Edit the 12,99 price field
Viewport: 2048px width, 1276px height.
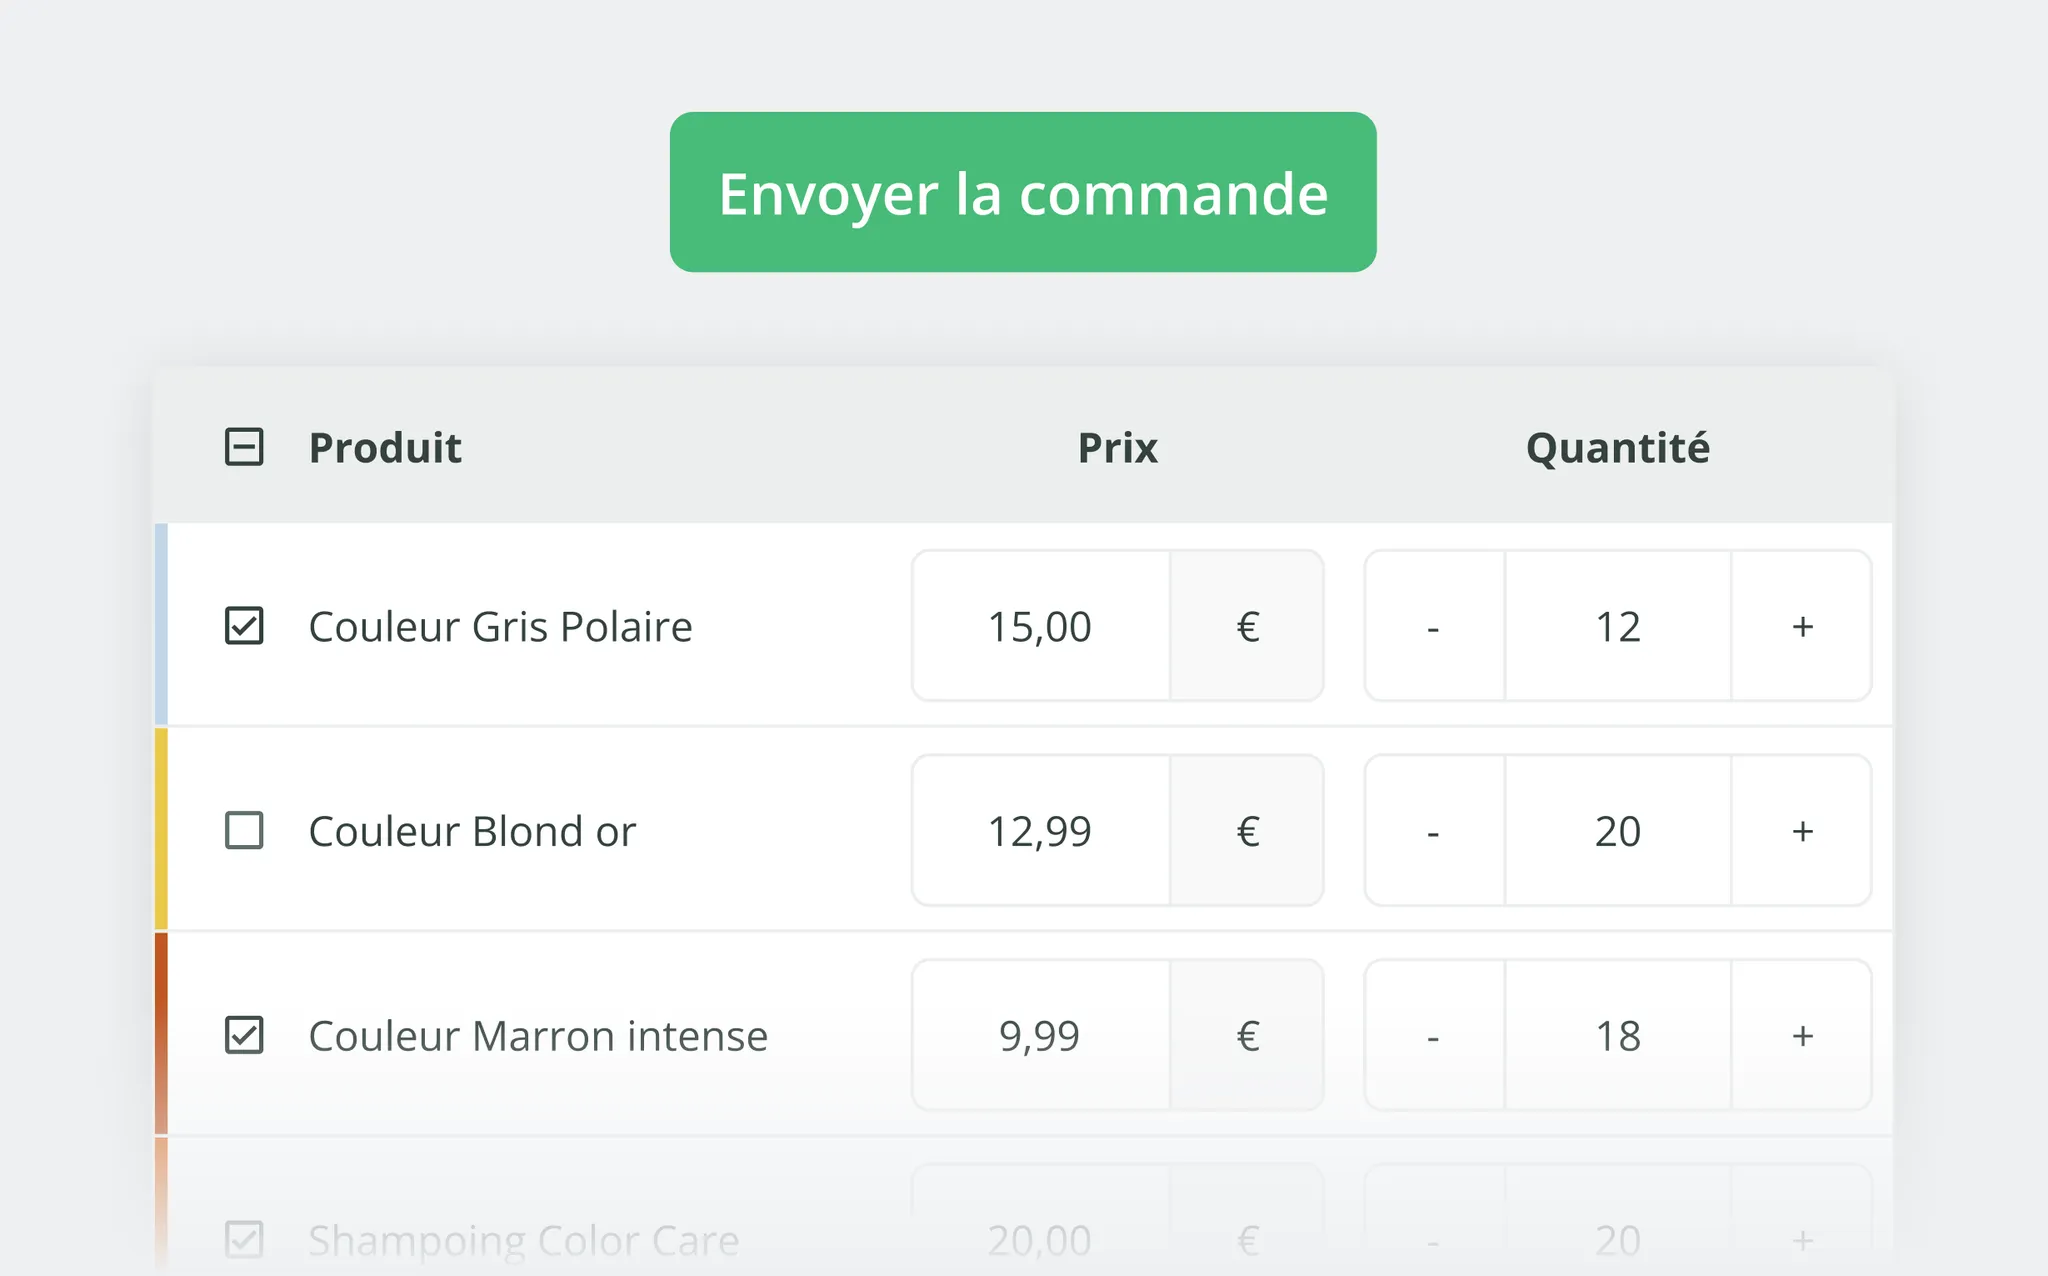pyautogui.click(x=1040, y=831)
